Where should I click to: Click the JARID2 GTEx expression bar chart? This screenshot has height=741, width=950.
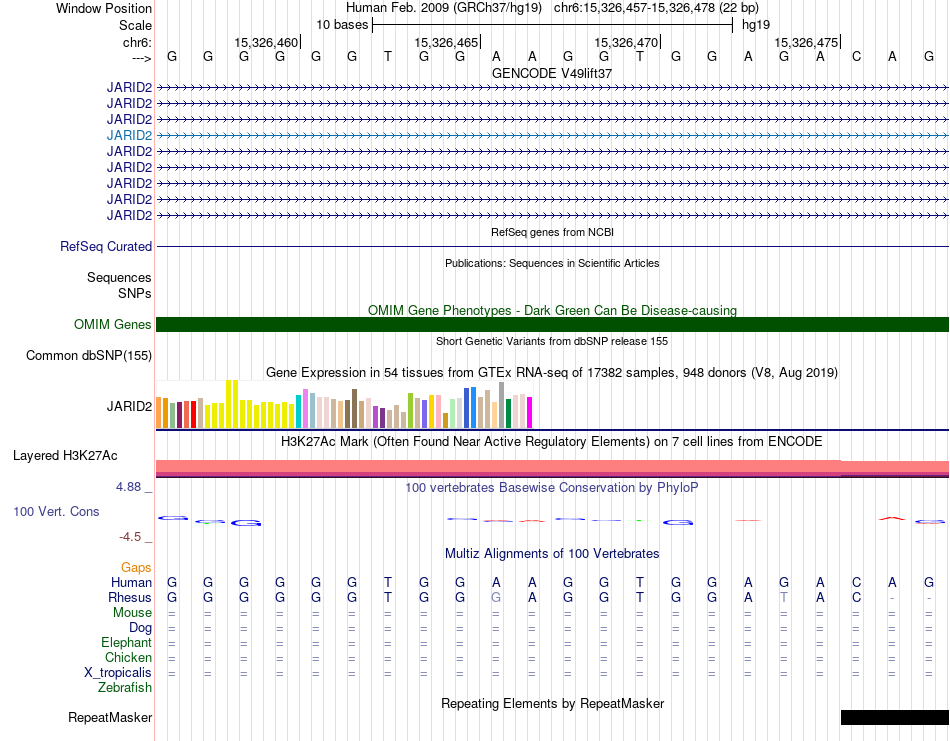tap(344, 404)
